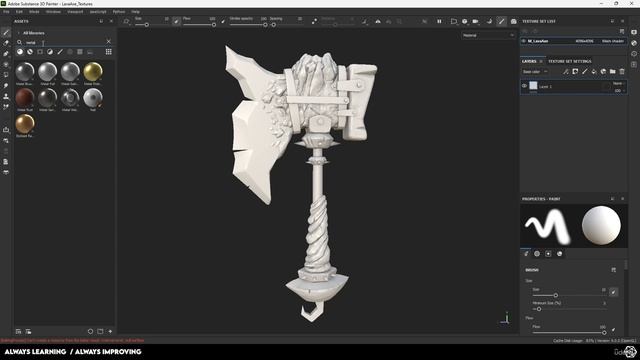640x360 pixels.
Task: Add a new folder in Layers
Action: (613, 72)
